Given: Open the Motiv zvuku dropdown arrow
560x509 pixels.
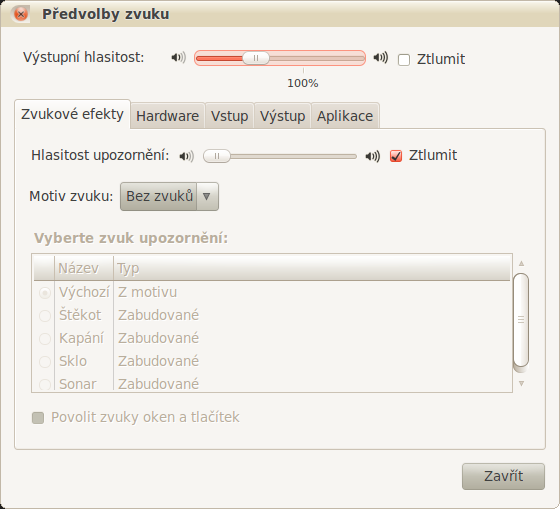Looking at the screenshot, I should click(x=206, y=196).
